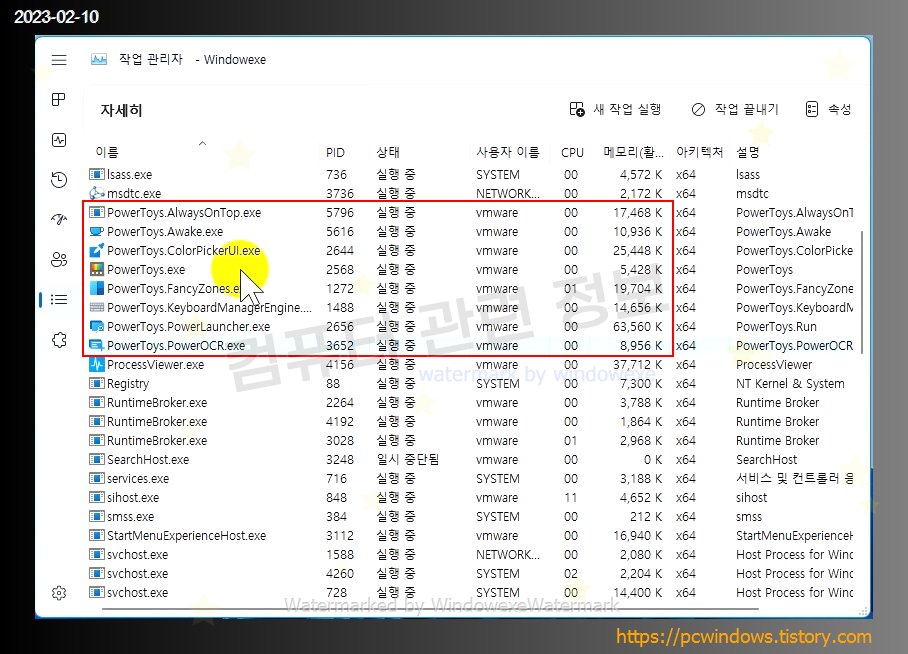Open the Processes page in sidebar
908x654 pixels.
pos(59,100)
